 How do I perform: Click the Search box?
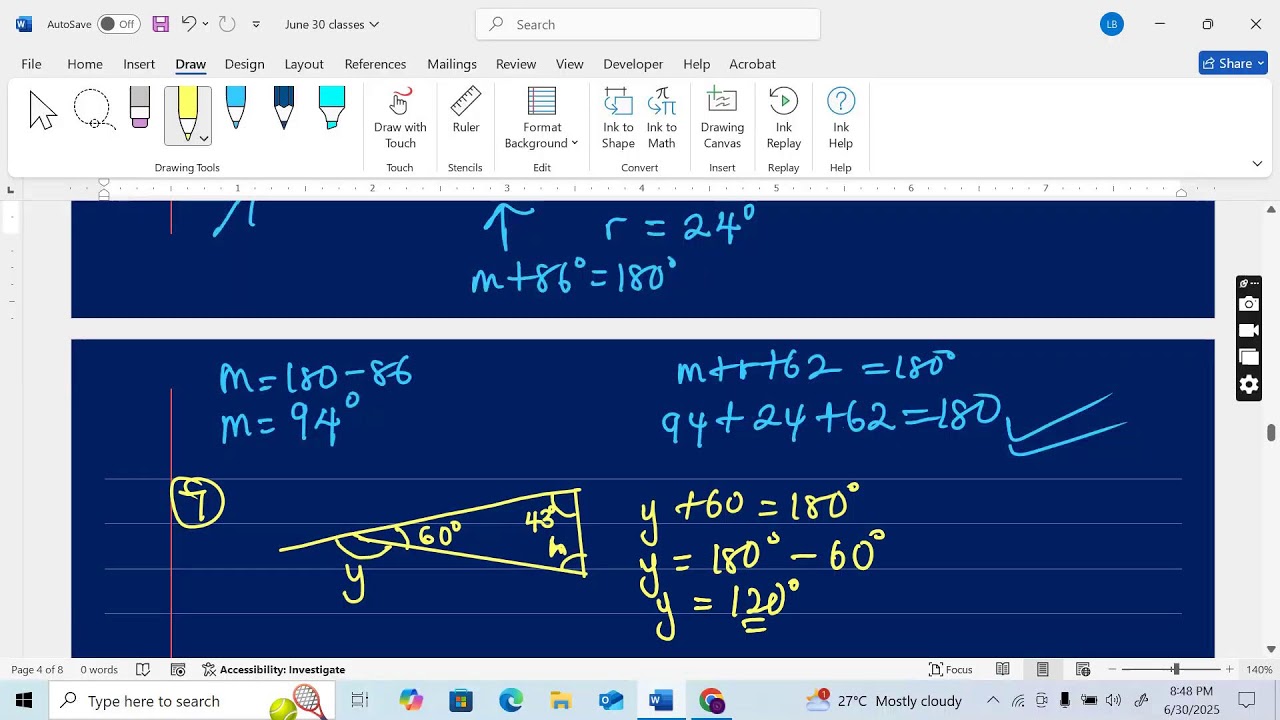648,24
